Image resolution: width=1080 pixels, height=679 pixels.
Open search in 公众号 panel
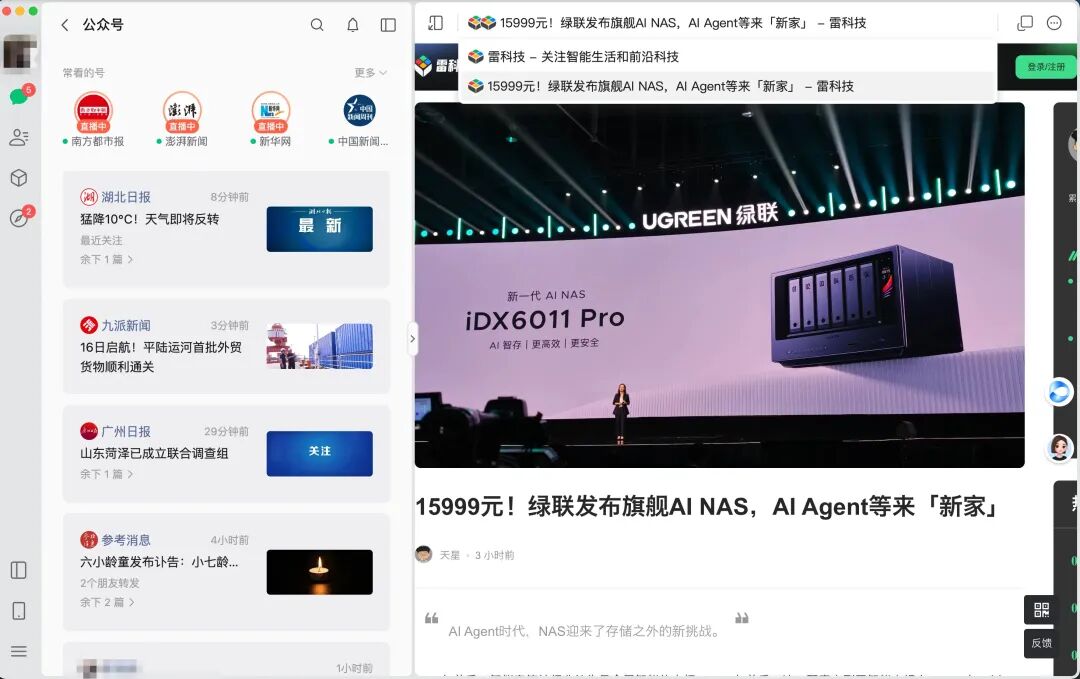click(317, 25)
